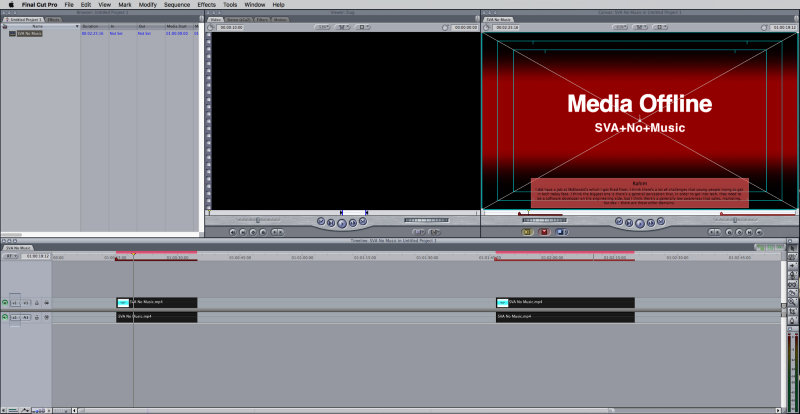Select the Edit Selection tool in tool palette
The image size is (800, 414).
792,257
